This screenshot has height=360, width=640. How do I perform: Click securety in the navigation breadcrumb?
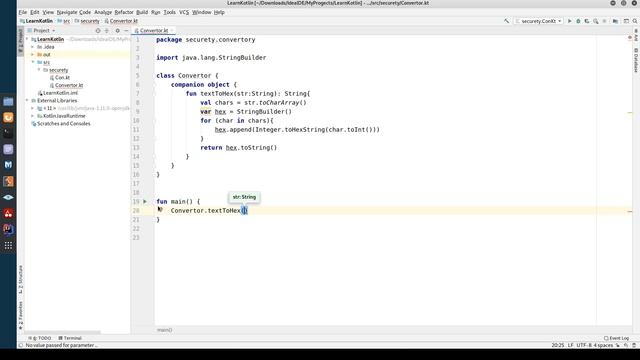coord(87,21)
